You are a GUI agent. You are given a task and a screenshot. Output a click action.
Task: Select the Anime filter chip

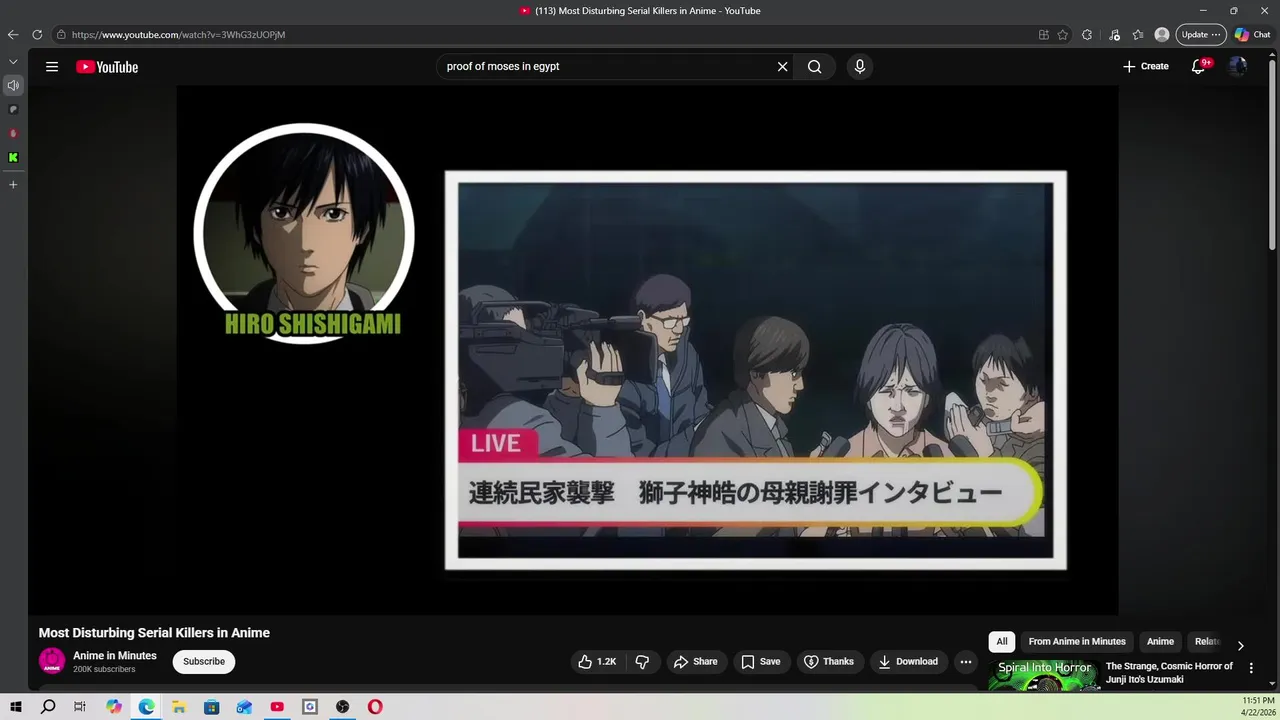pyautogui.click(x=1160, y=642)
